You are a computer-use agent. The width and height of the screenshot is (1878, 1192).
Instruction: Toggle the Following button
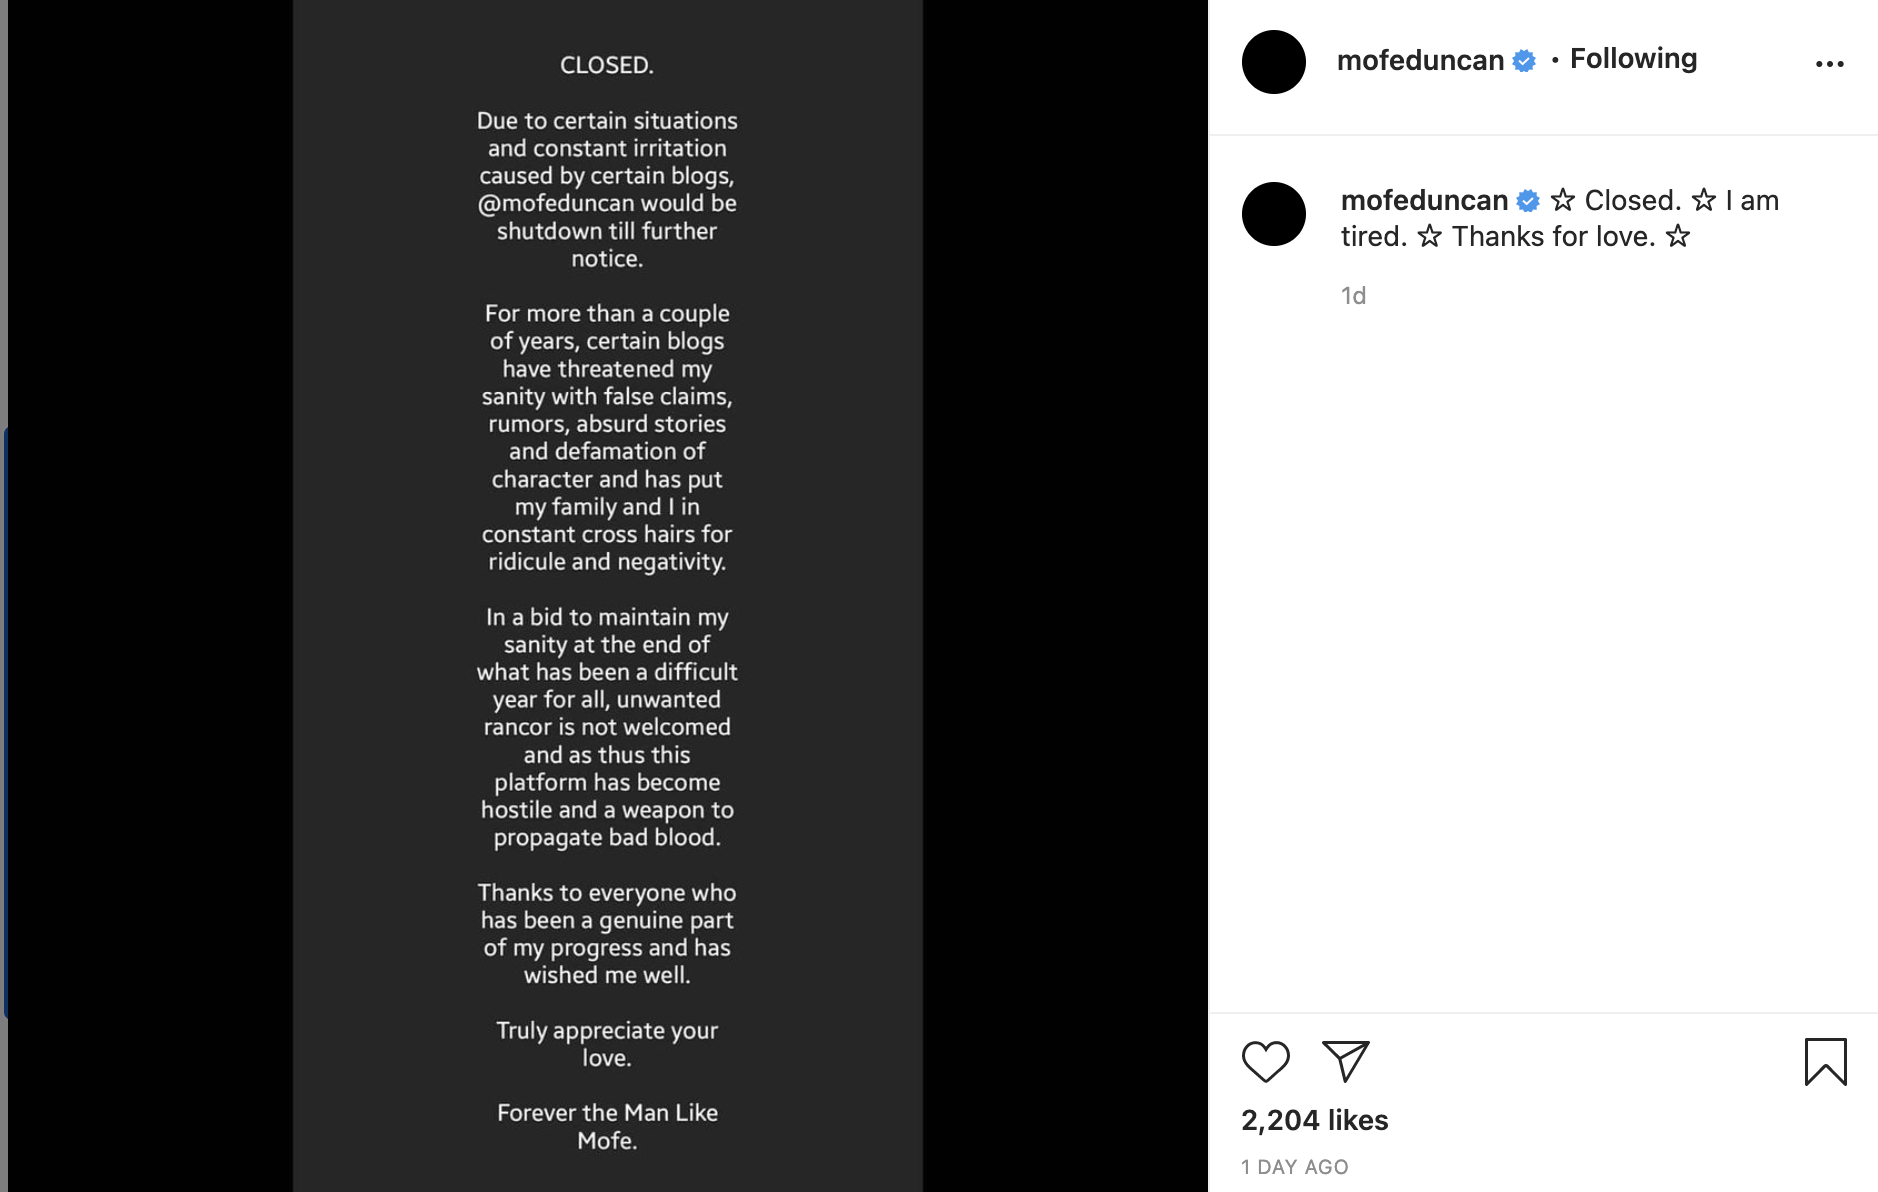coord(1633,59)
